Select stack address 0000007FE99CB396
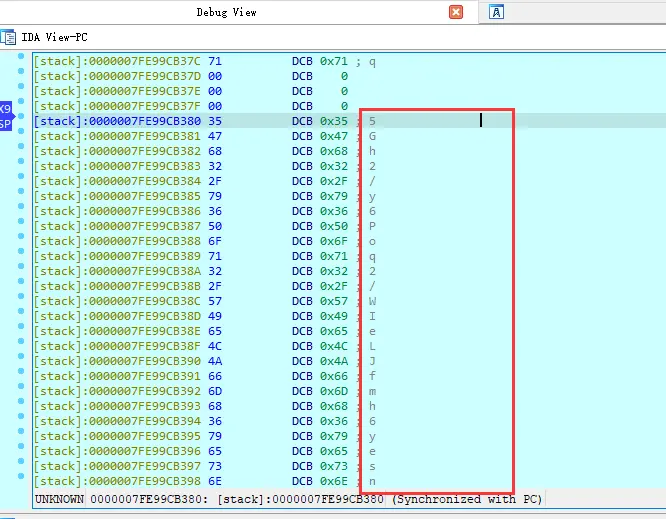 (x=117, y=451)
